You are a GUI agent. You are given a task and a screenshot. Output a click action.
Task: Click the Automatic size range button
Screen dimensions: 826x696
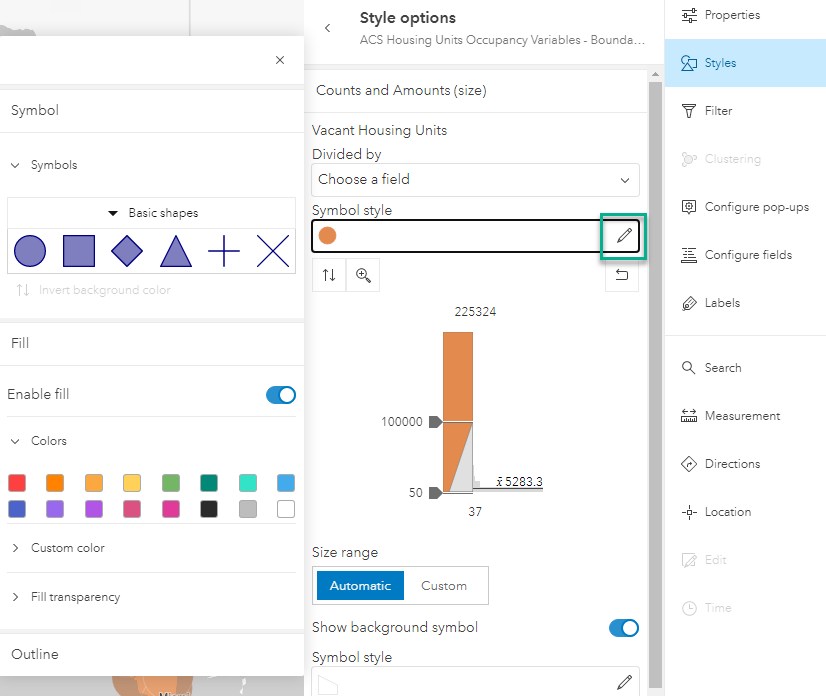click(x=361, y=586)
